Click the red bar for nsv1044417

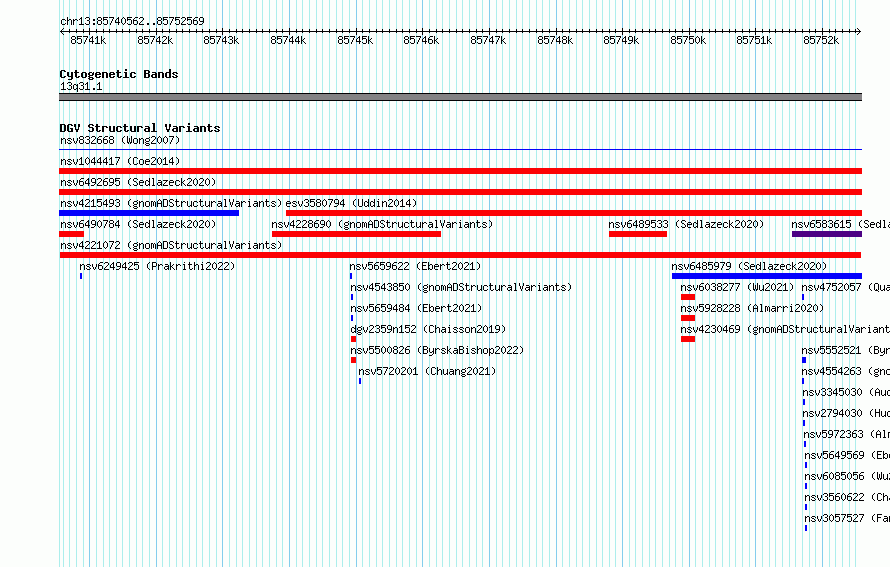click(x=460, y=171)
